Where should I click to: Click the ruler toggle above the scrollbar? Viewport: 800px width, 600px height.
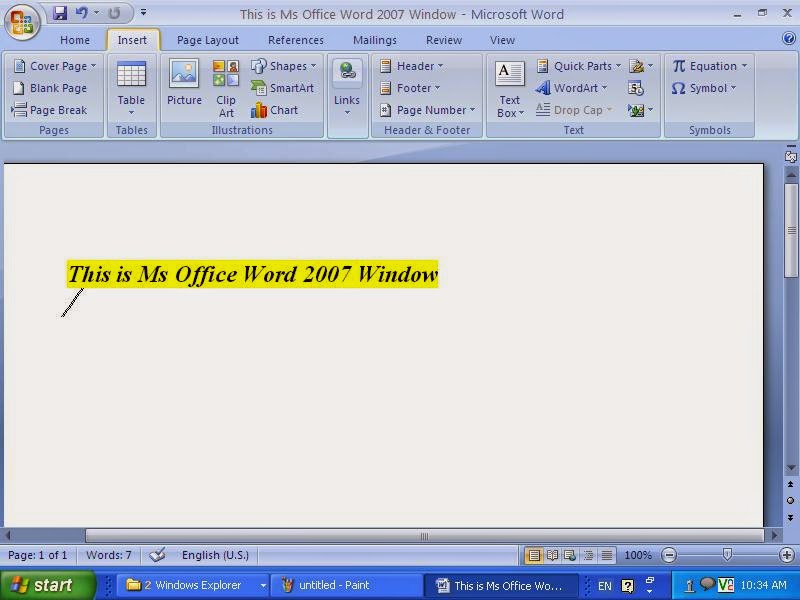point(790,155)
